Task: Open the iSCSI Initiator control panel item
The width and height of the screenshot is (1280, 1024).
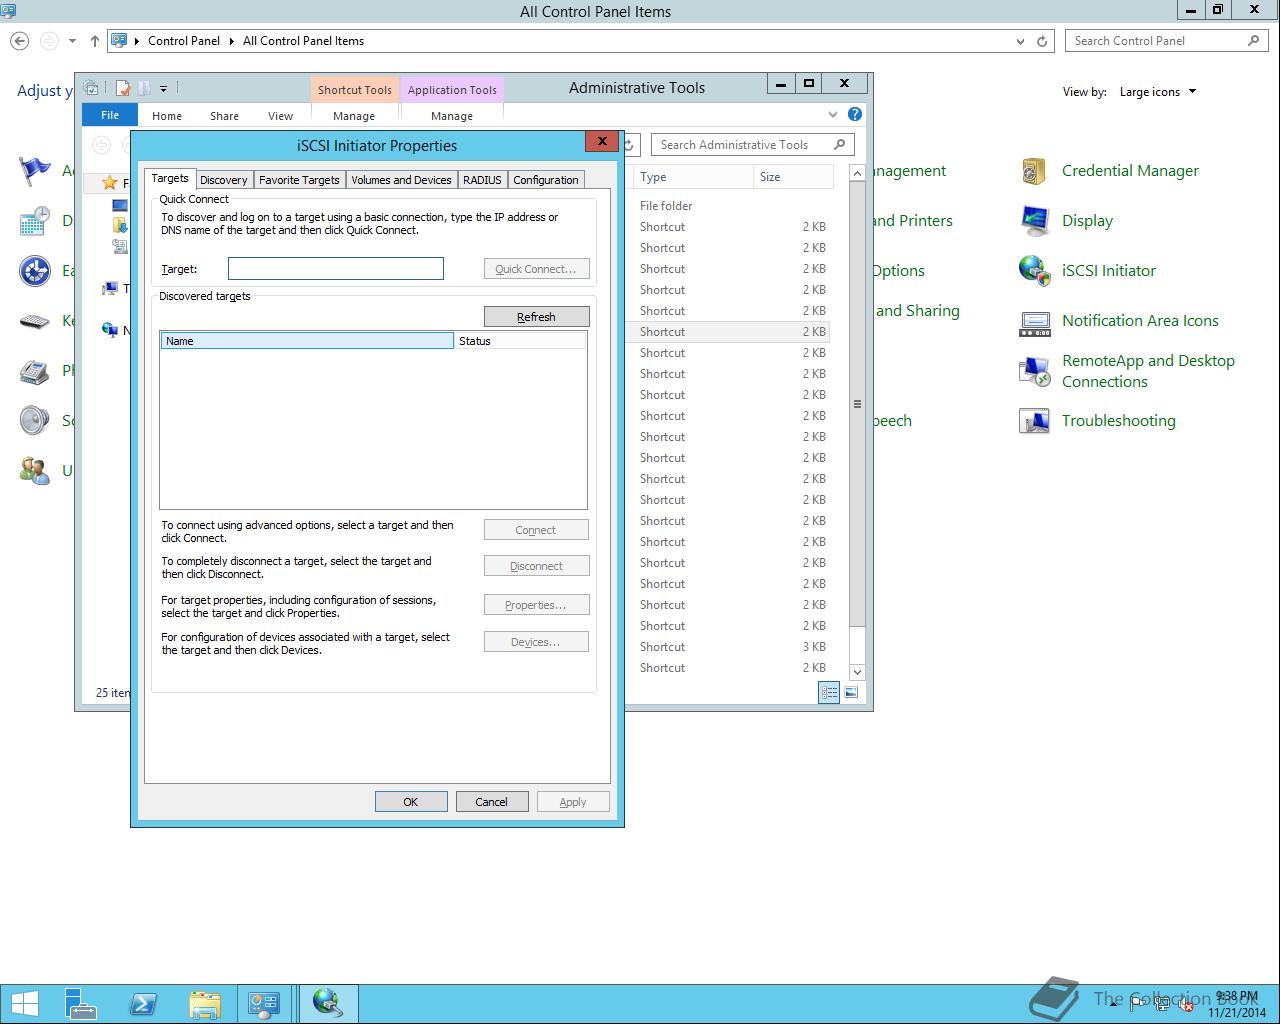Action: pyautogui.click(x=1108, y=271)
